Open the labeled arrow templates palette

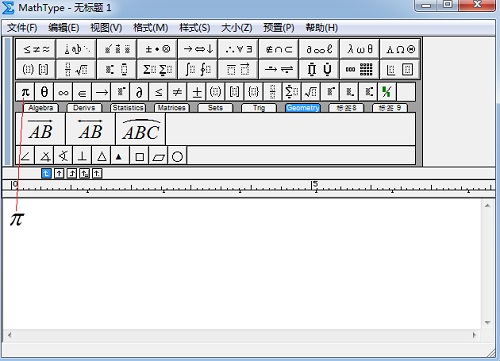click(279, 69)
